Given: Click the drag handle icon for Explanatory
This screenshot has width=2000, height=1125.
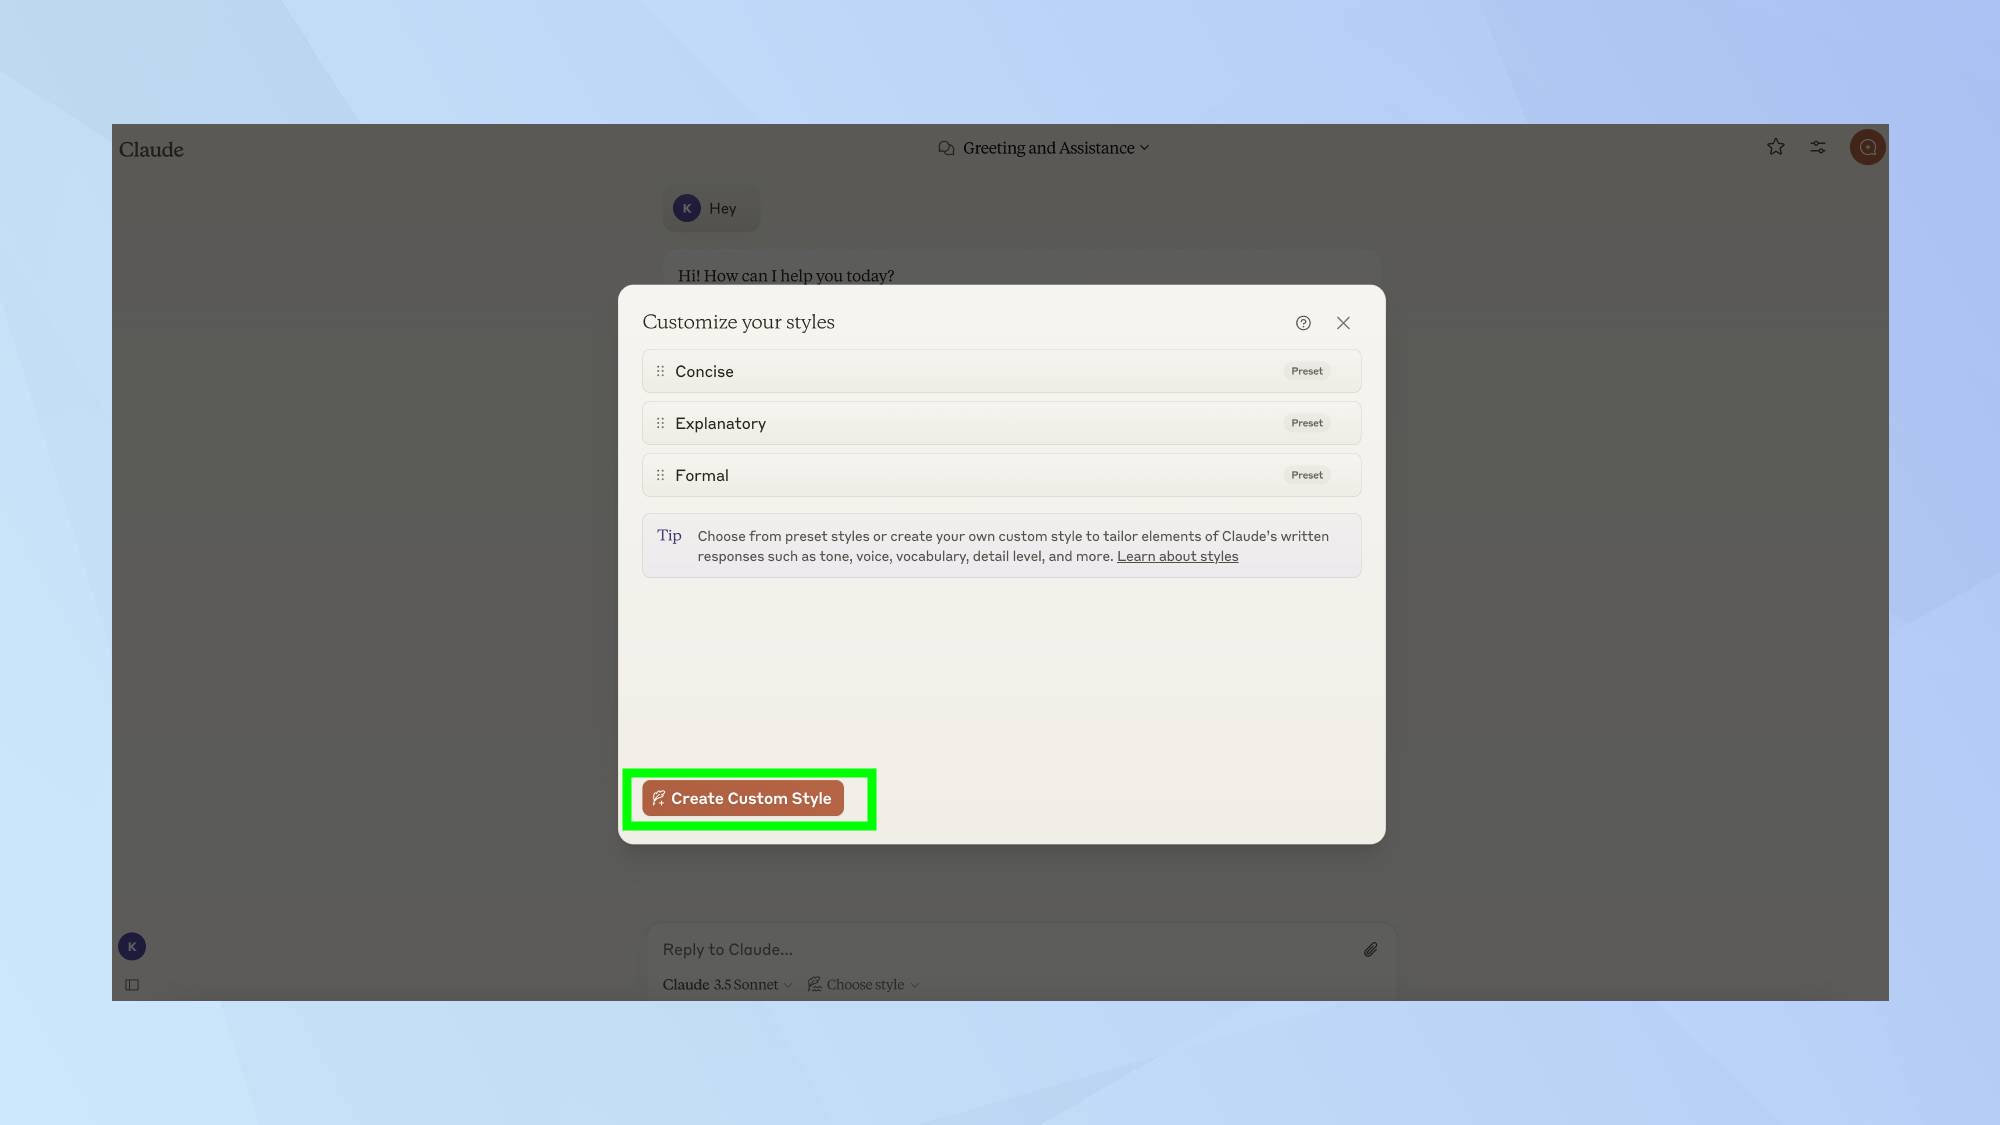Looking at the screenshot, I should tap(661, 423).
